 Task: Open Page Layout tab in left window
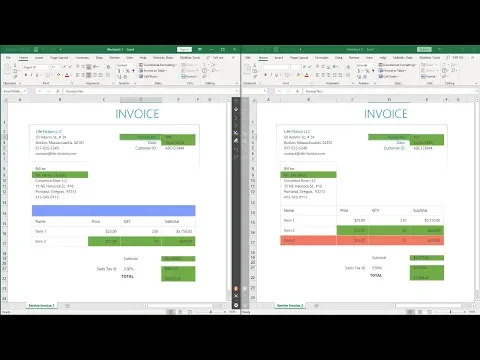[x=59, y=58]
